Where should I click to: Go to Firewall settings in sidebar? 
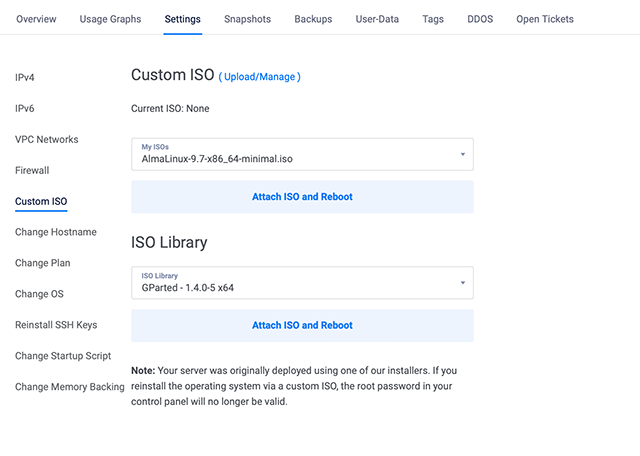click(32, 170)
